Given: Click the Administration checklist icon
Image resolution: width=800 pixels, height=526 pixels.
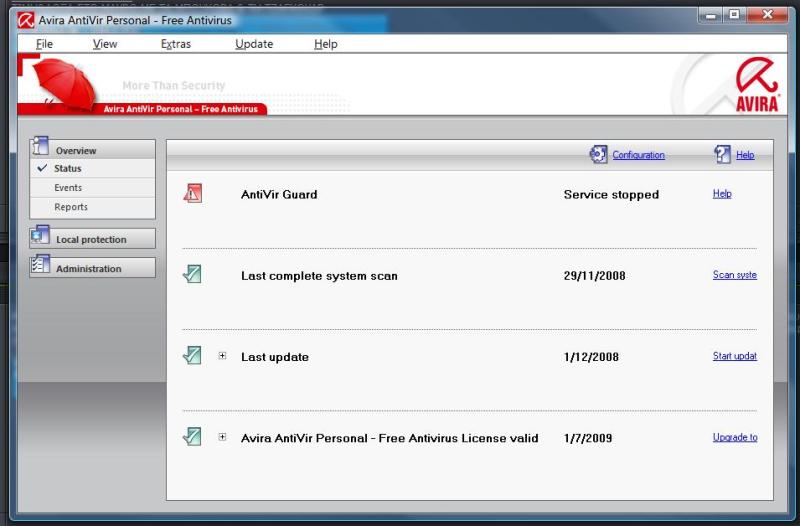Looking at the screenshot, I should 40,264.
